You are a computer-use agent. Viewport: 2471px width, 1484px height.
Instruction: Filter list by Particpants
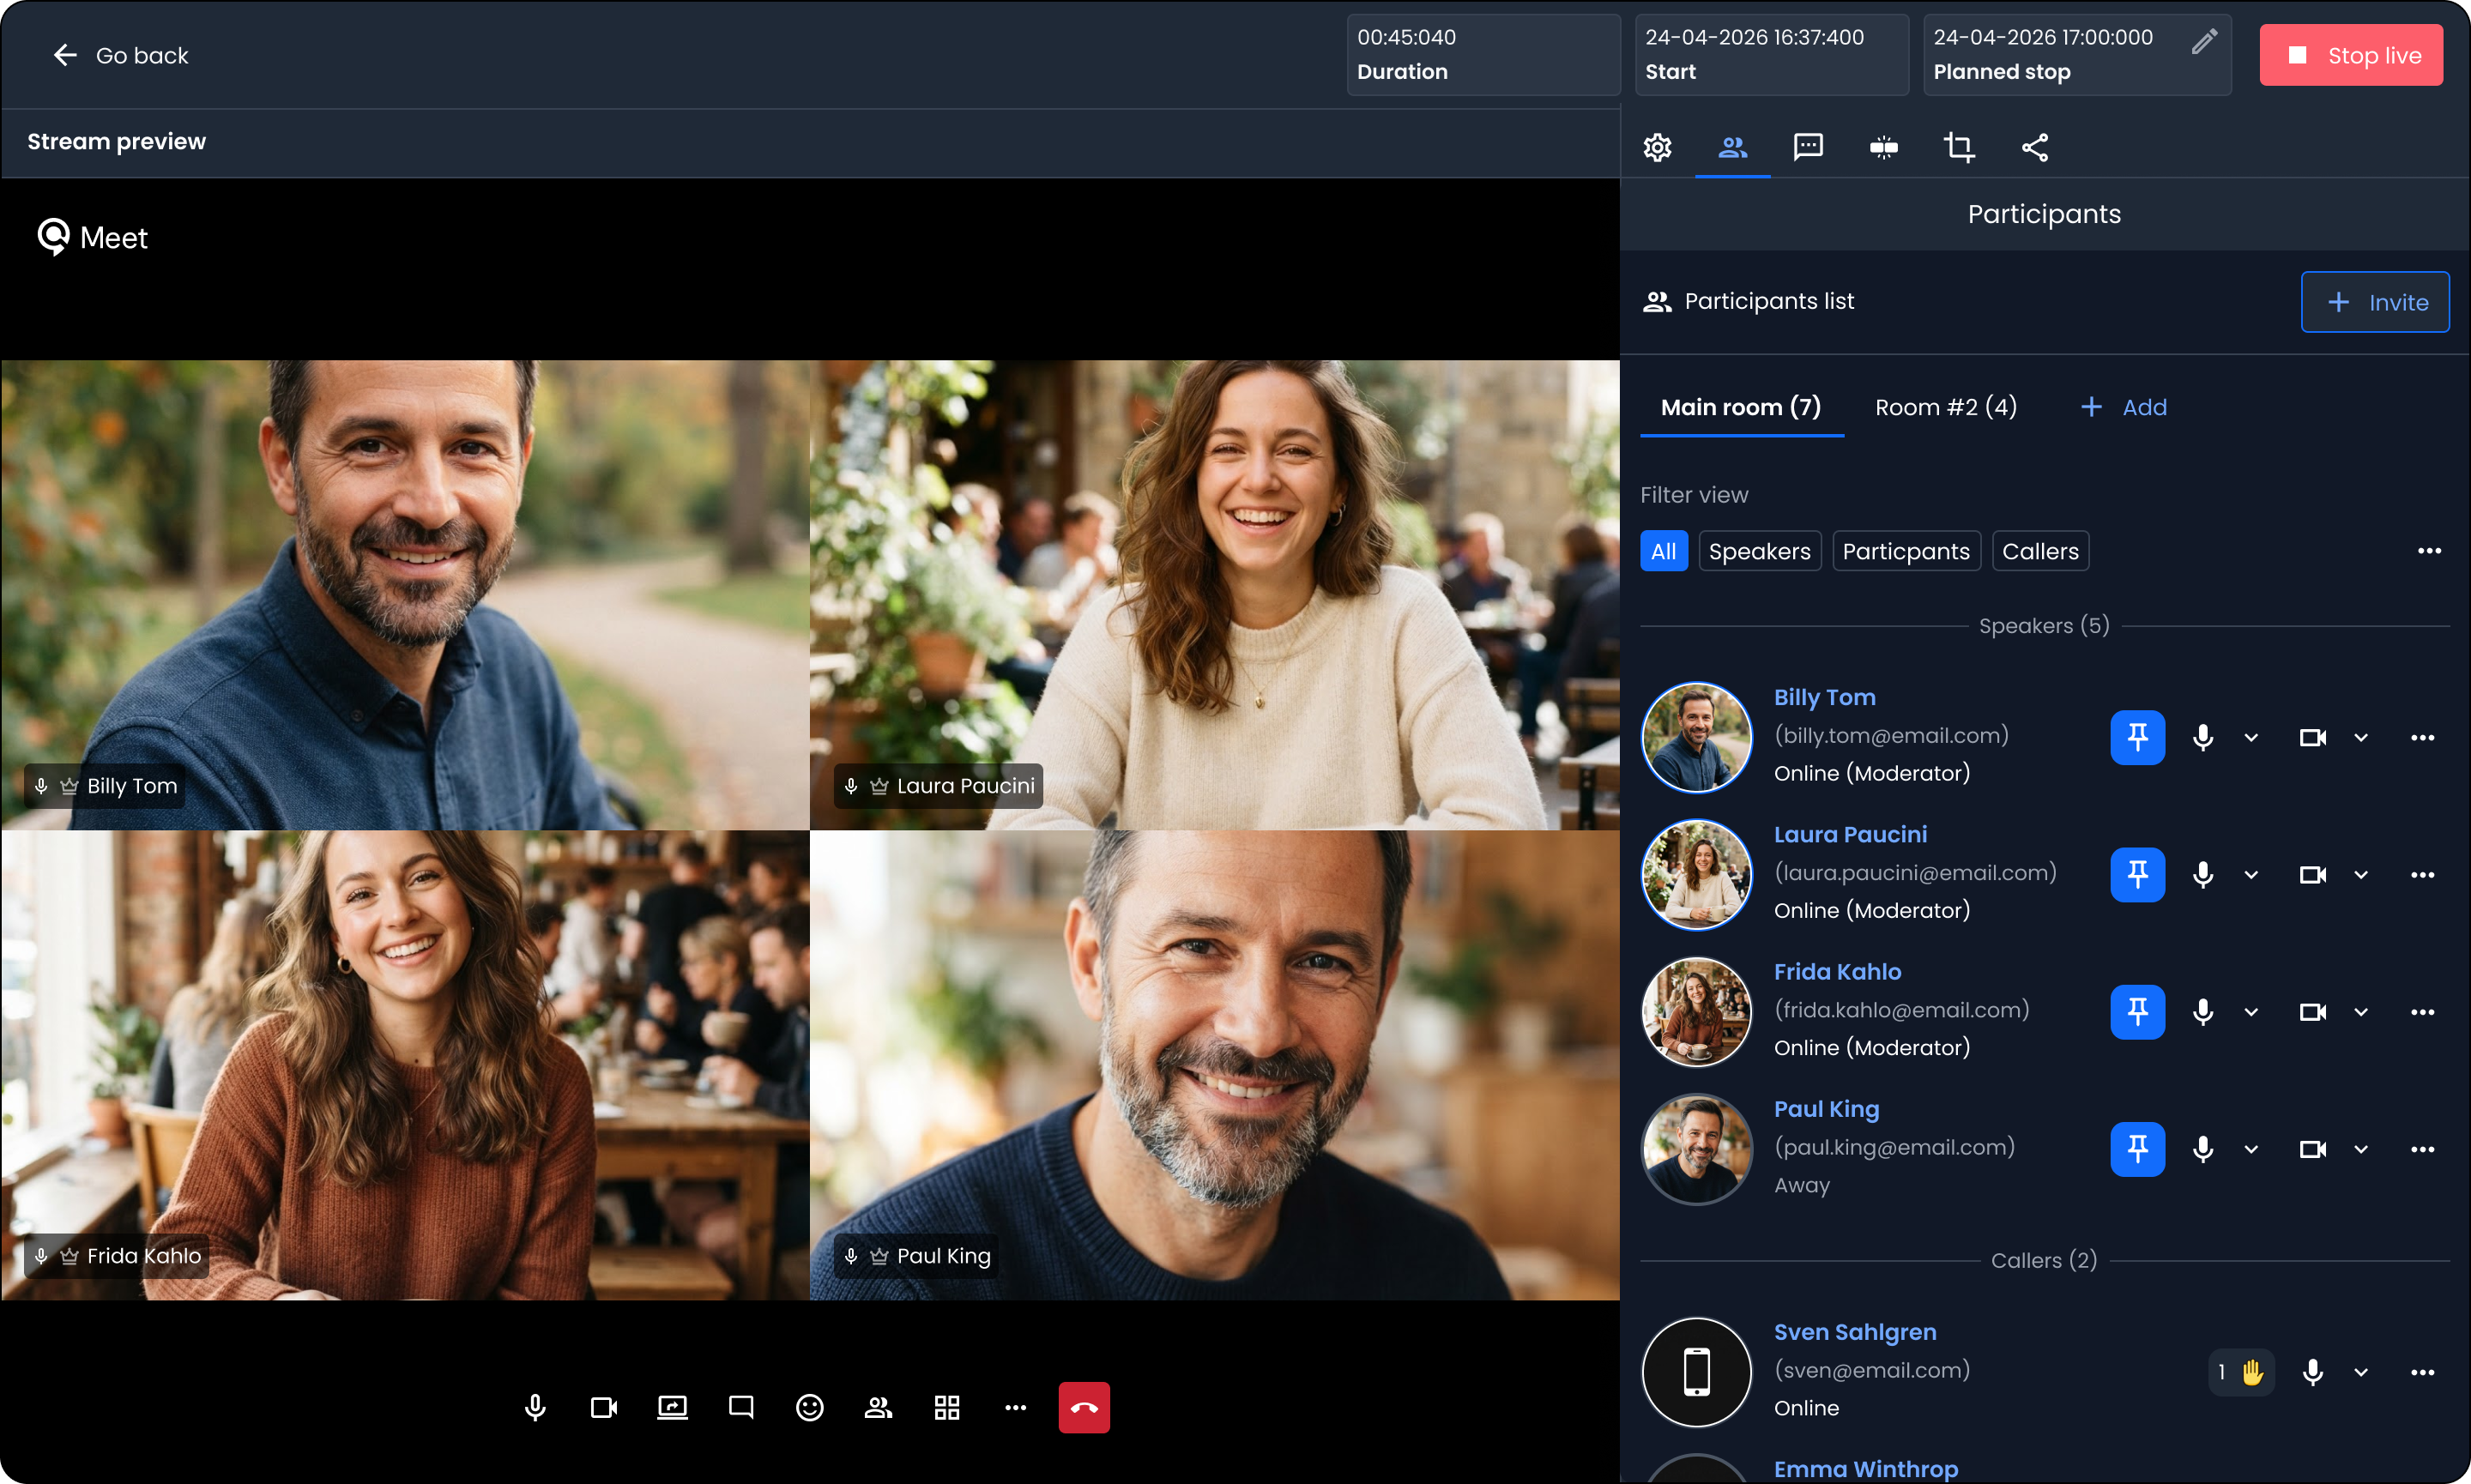tap(1906, 551)
